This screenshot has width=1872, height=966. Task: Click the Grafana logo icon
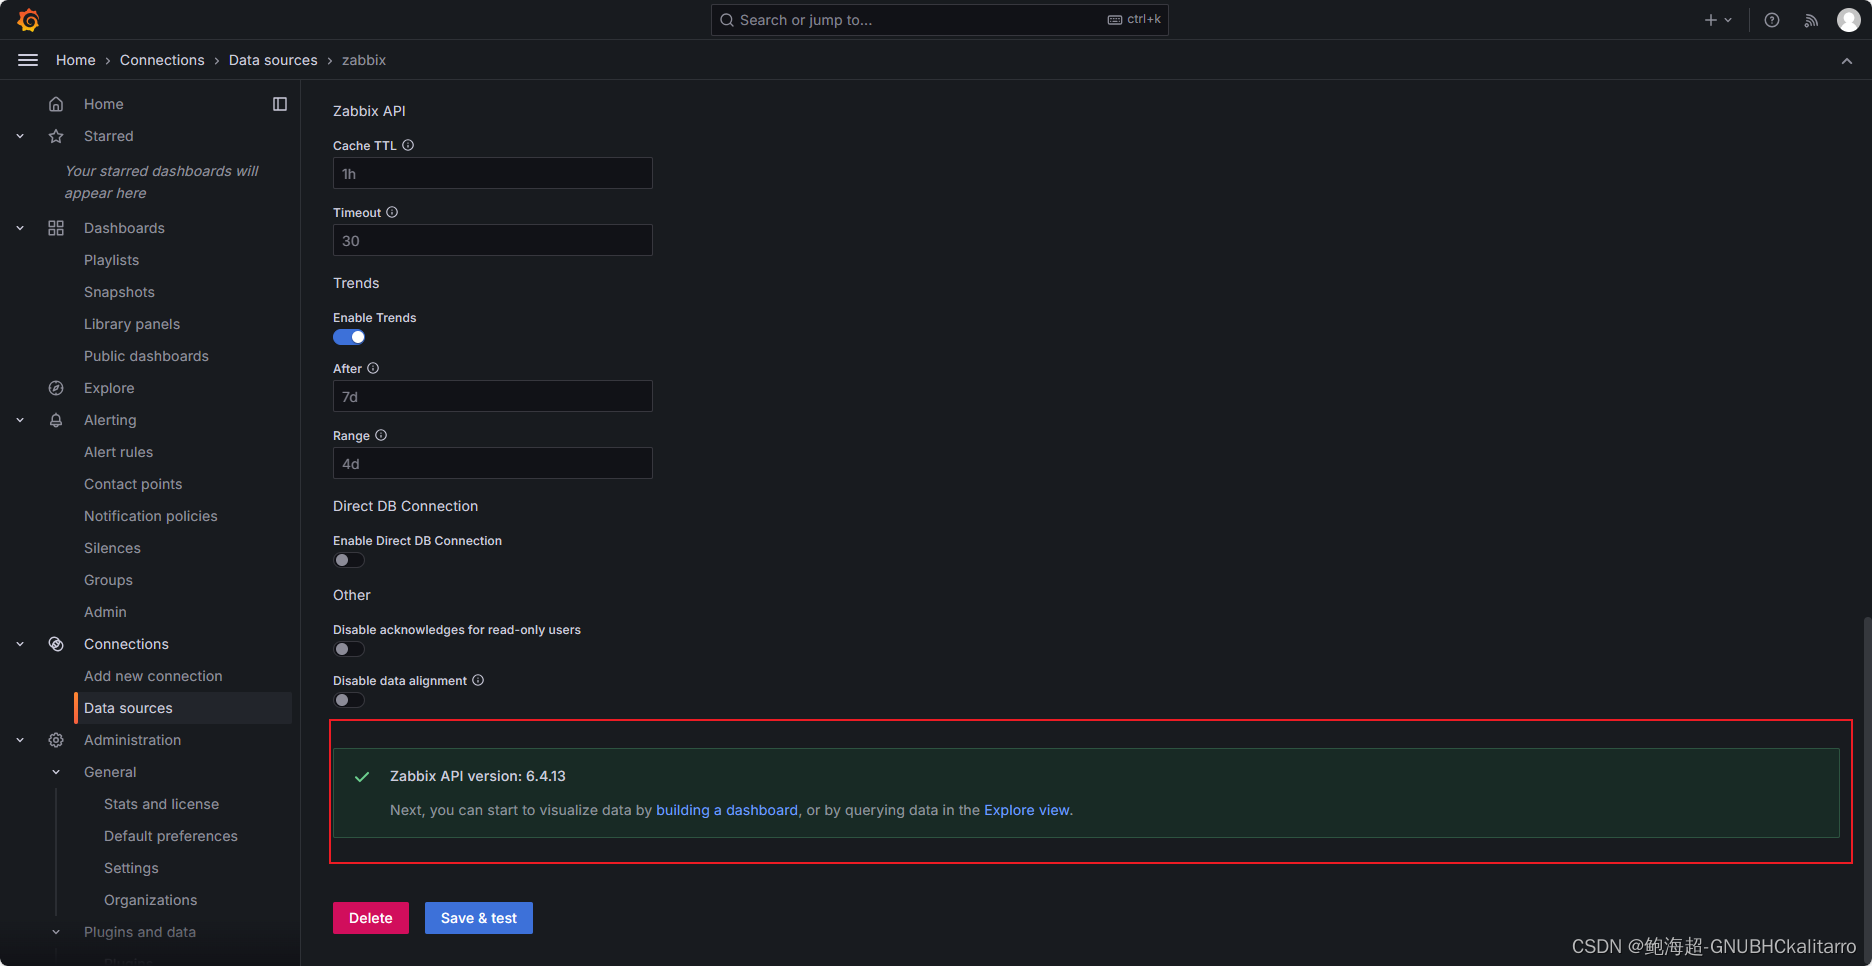[28, 20]
